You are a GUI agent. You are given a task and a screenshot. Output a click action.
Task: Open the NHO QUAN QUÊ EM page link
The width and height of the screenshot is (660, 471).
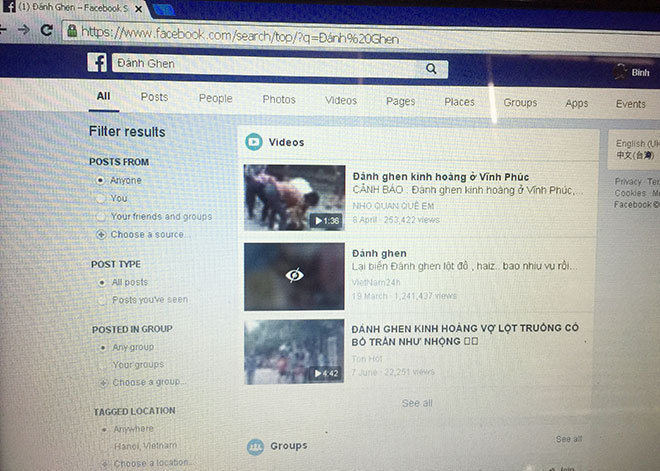pos(393,206)
